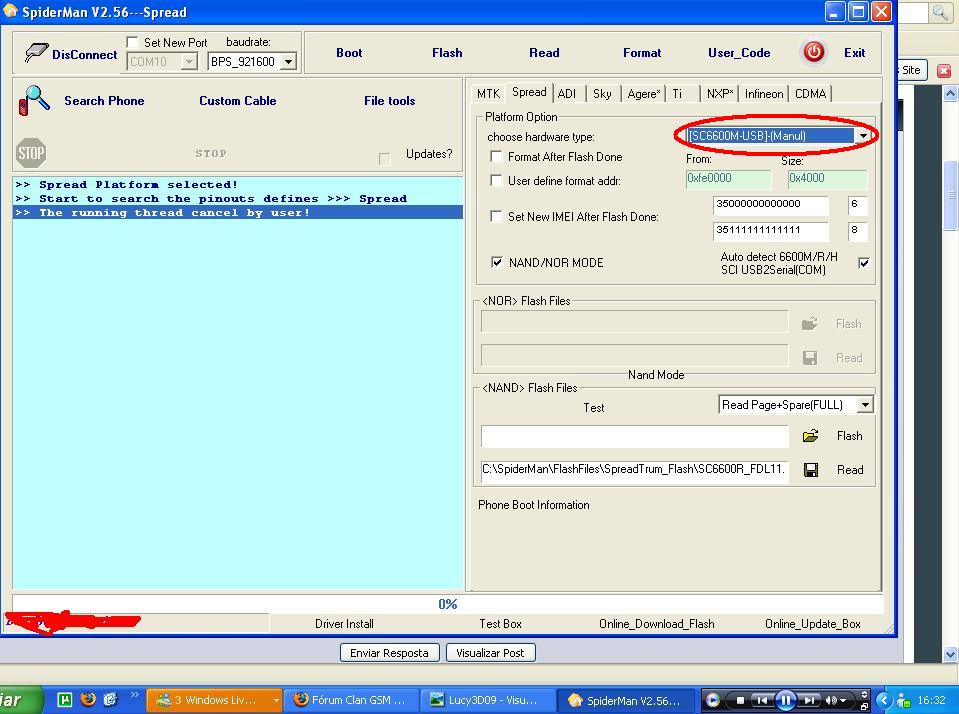Restore media player from taskbar toolbar

tap(864, 706)
